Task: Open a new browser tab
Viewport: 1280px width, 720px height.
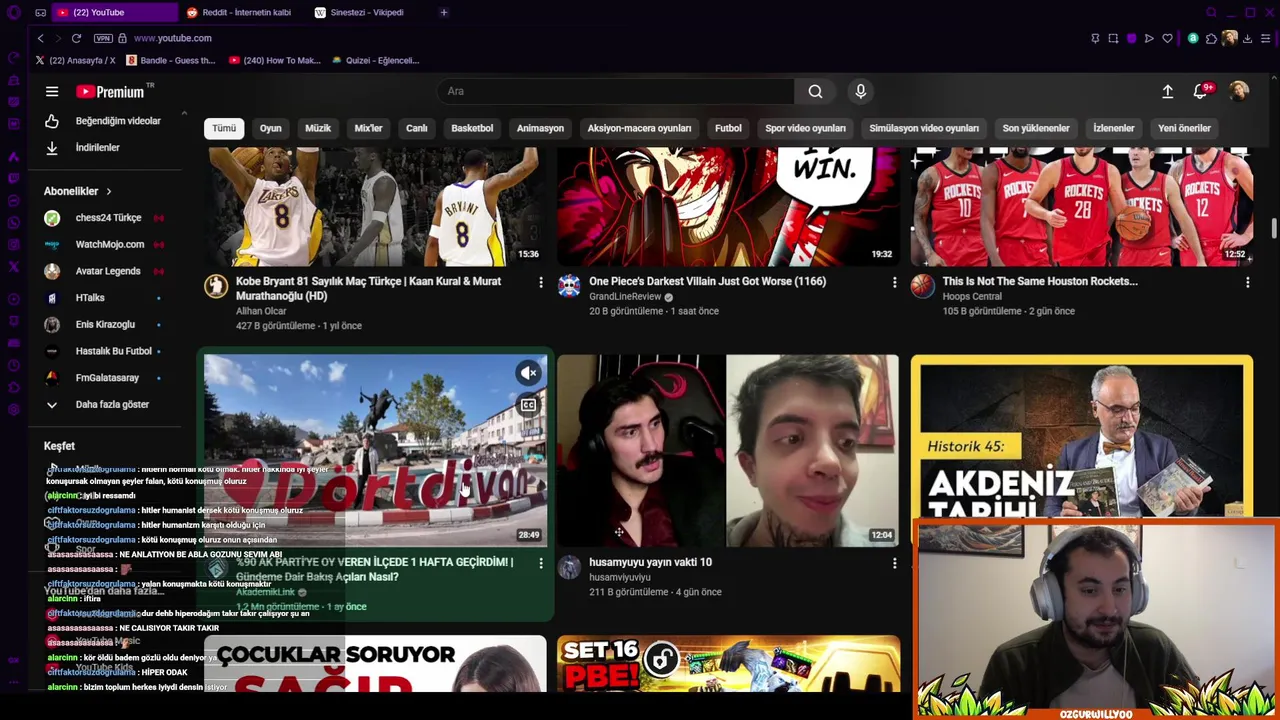Action: (444, 12)
